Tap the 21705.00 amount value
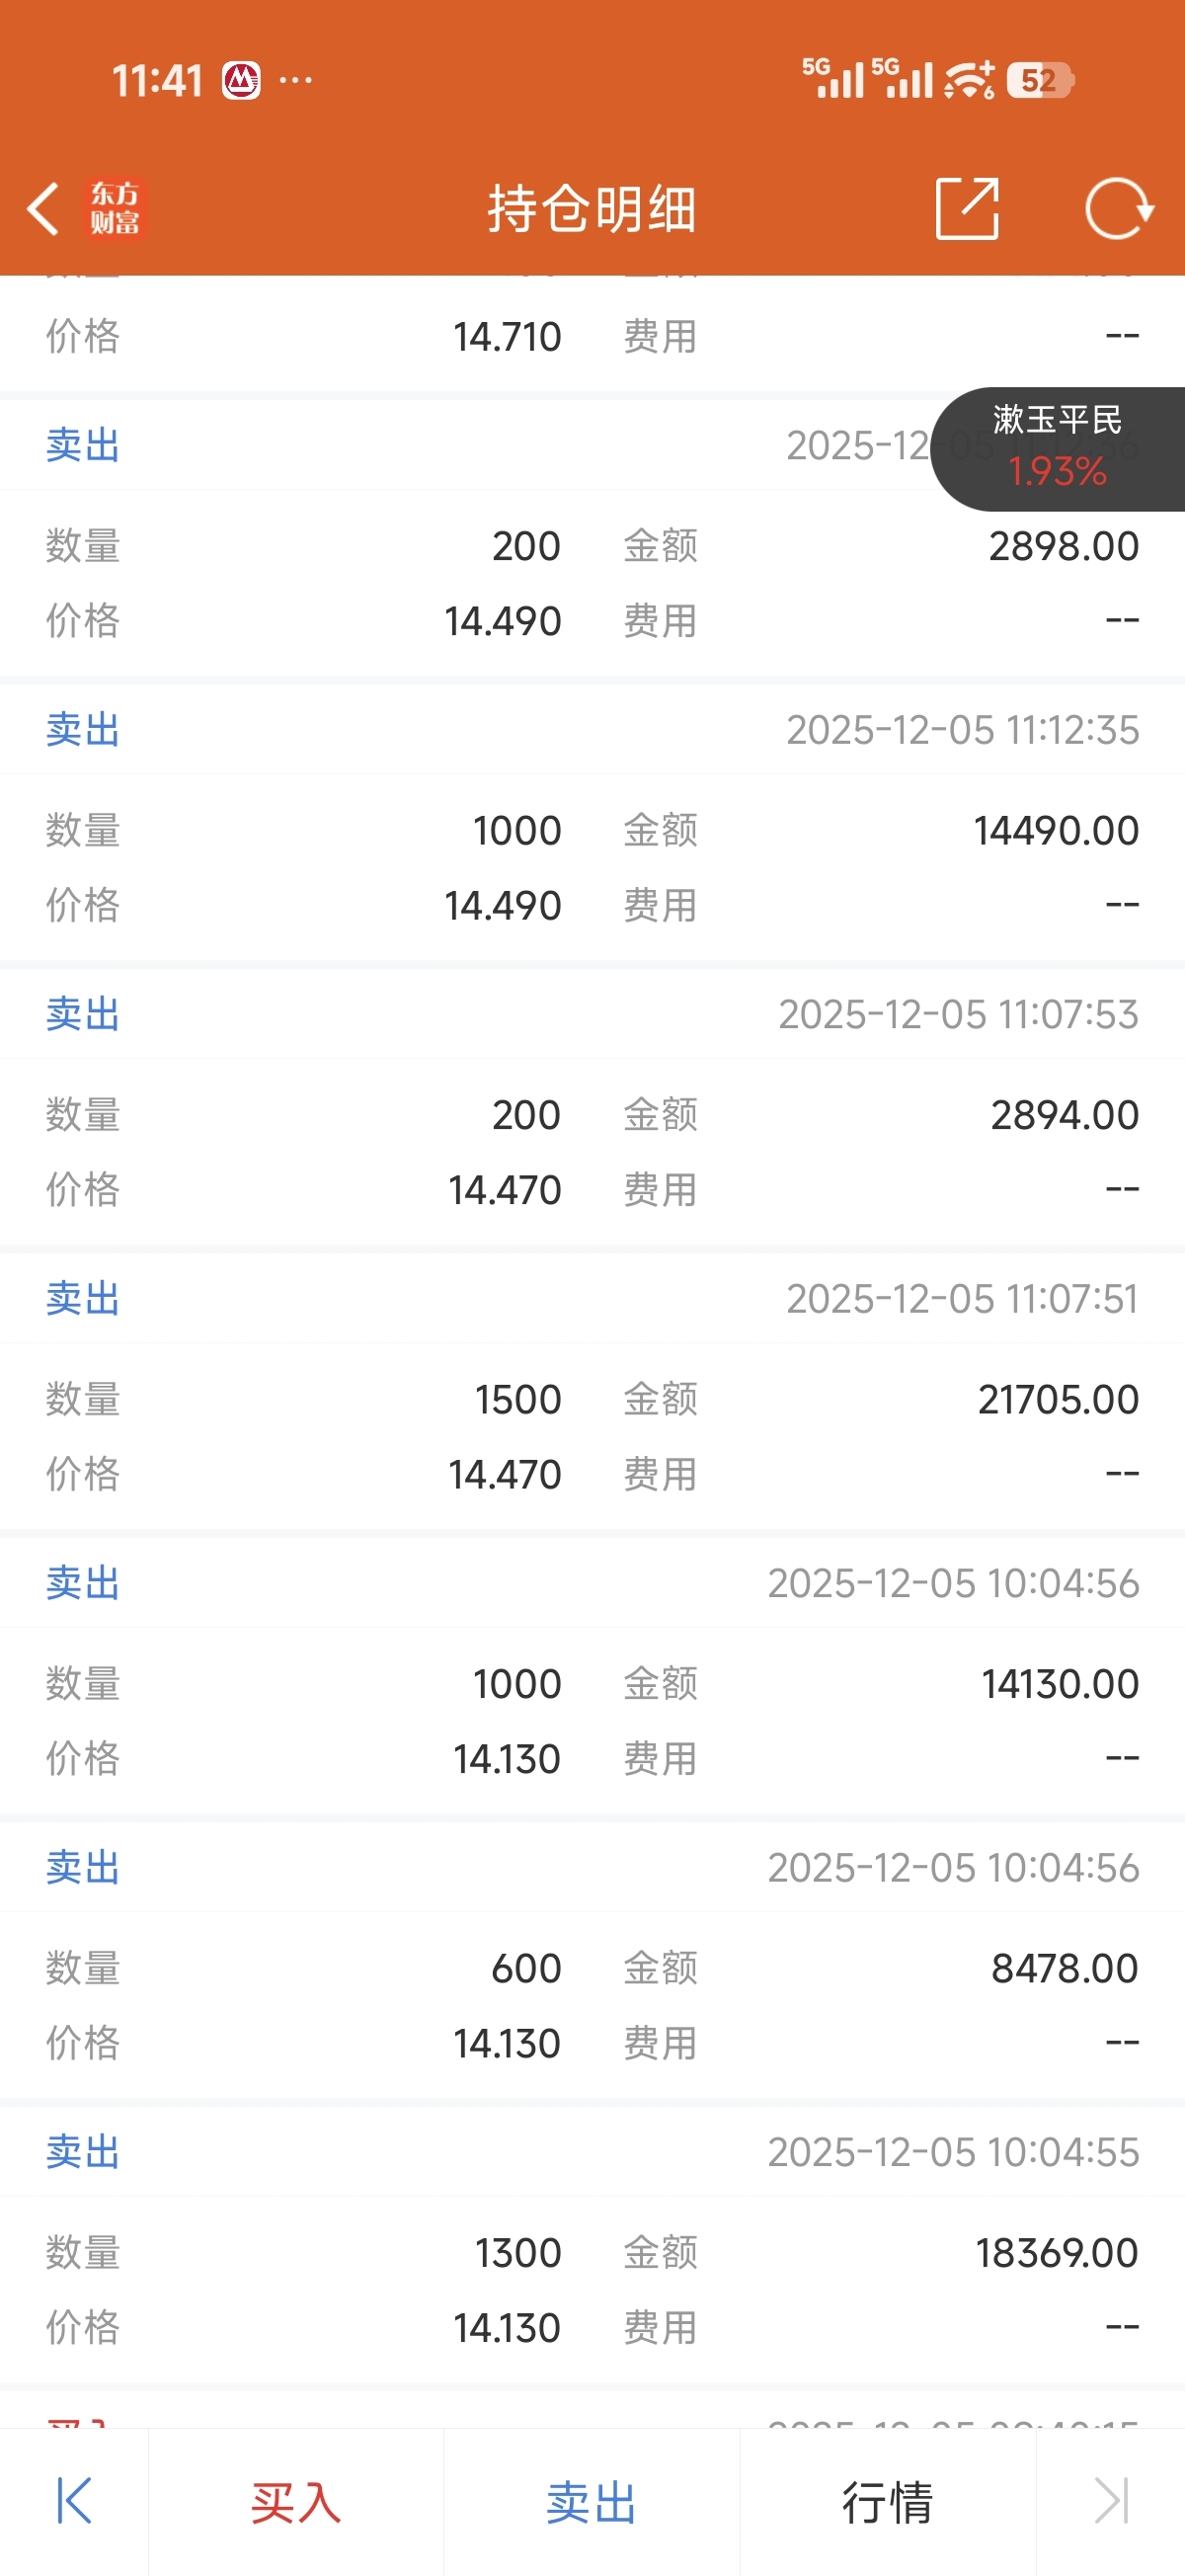Viewport: 1185px width, 2576px height. (1057, 1399)
